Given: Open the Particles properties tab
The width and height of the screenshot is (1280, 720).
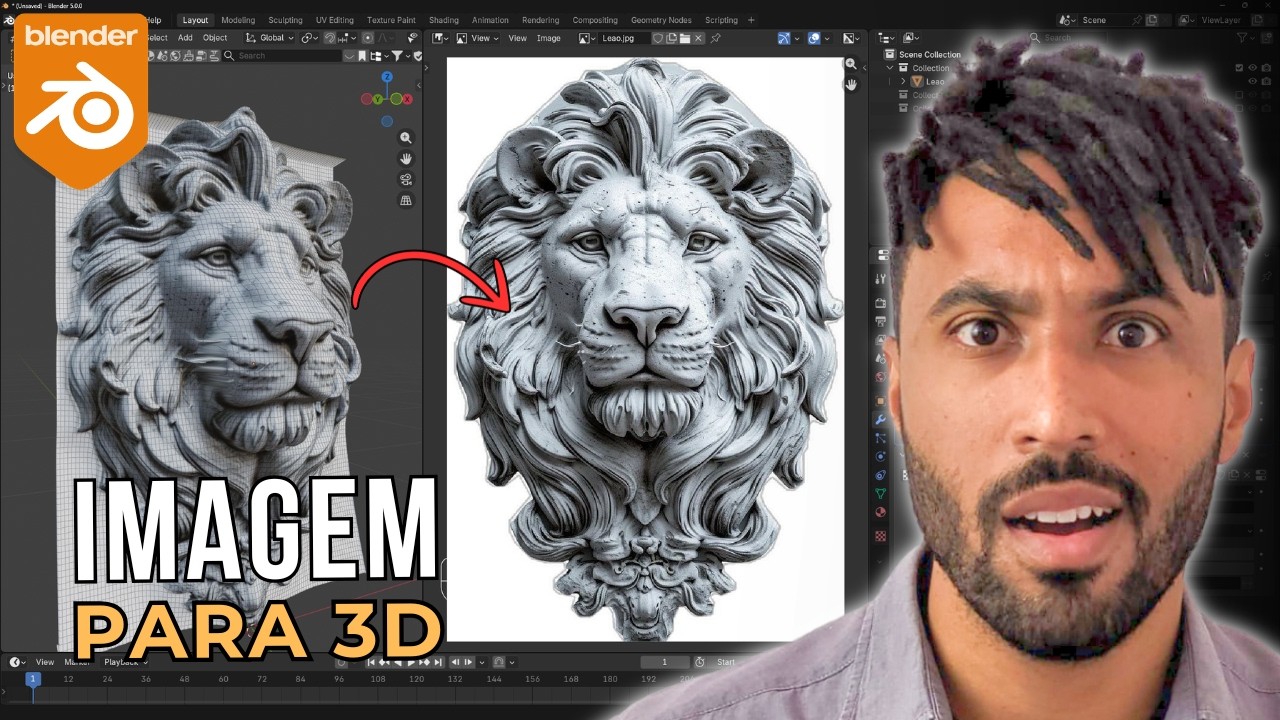Looking at the screenshot, I should [880, 438].
